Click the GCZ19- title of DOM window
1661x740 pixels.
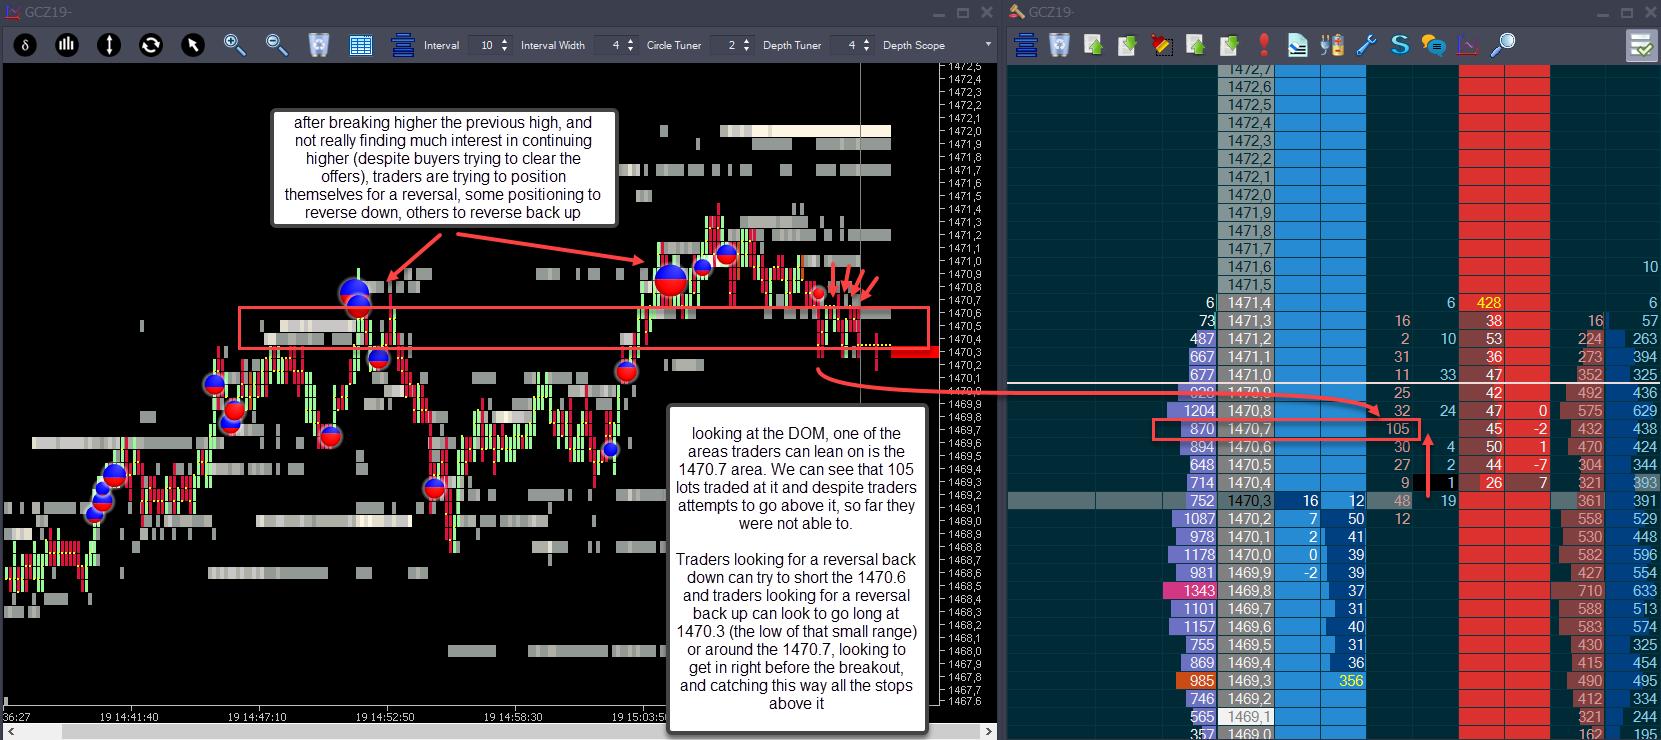[1052, 12]
